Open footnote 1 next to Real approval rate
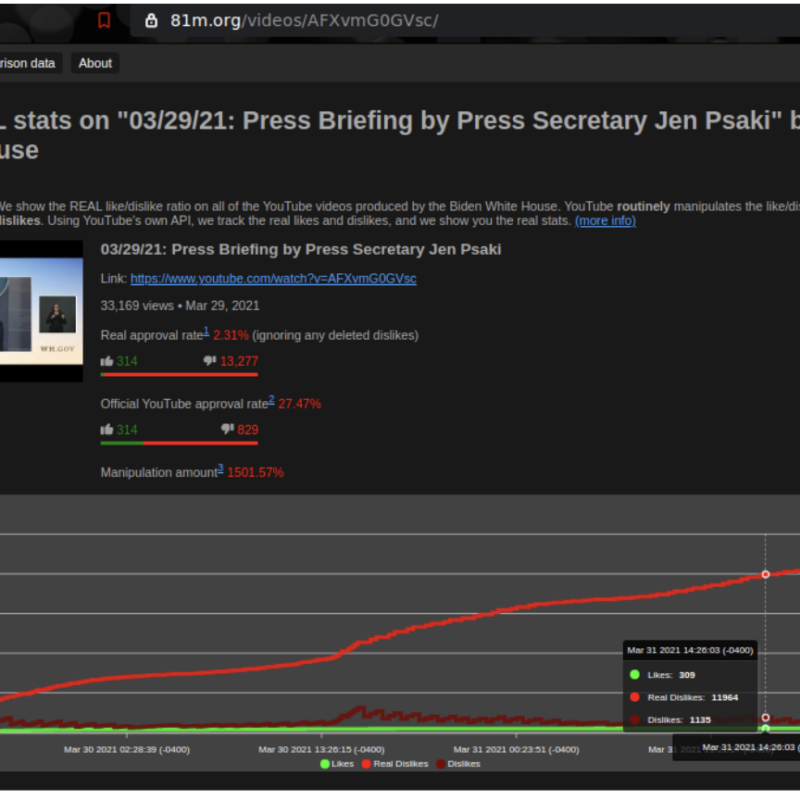The image size is (800, 800). (206, 331)
